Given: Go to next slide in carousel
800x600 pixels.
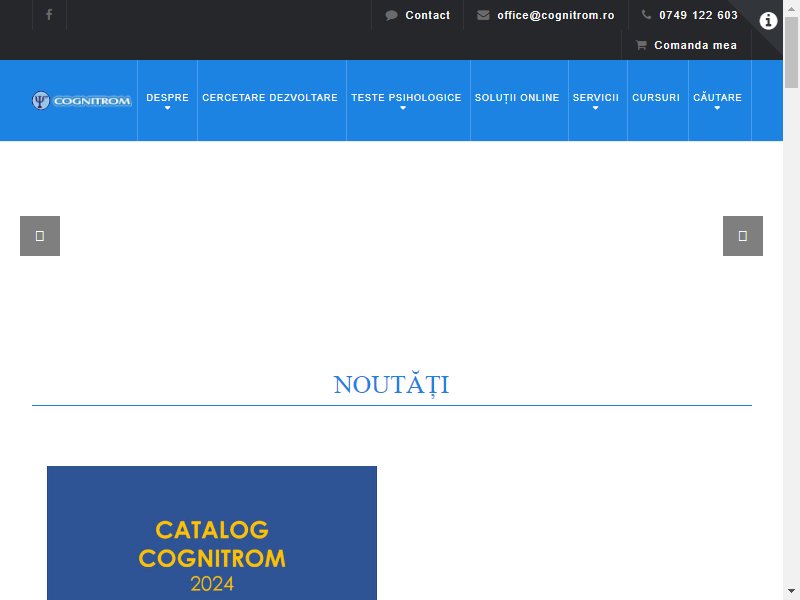Looking at the screenshot, I should click(742, 236).
